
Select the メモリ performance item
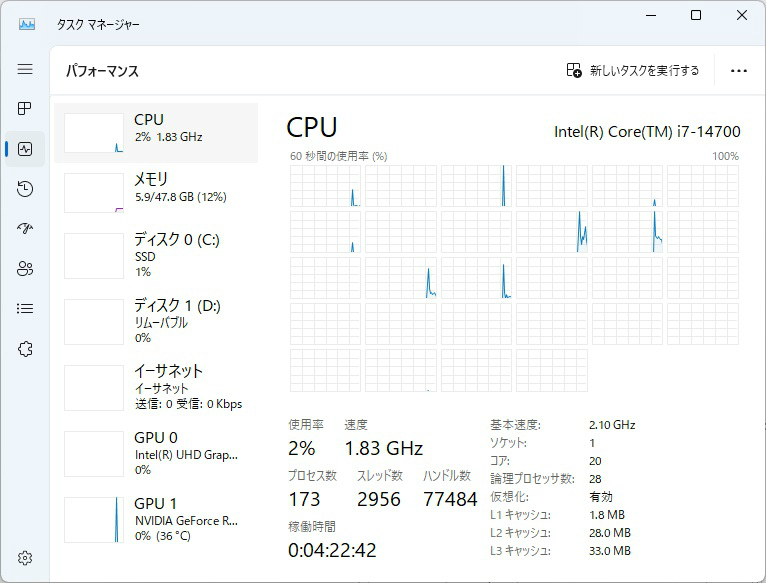point(155,192)
